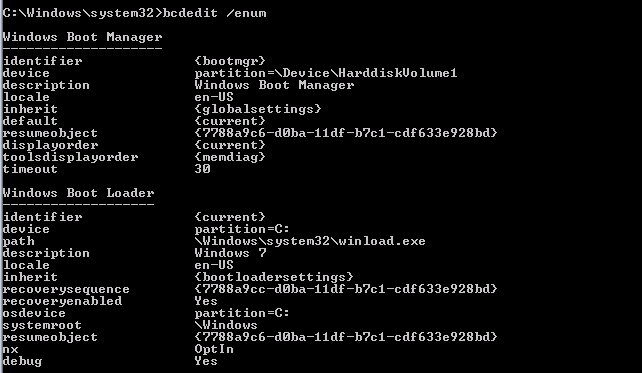Click the {current} value beside default
The image size is (642, 373).
pyautogui.click(x=230, y=121)
